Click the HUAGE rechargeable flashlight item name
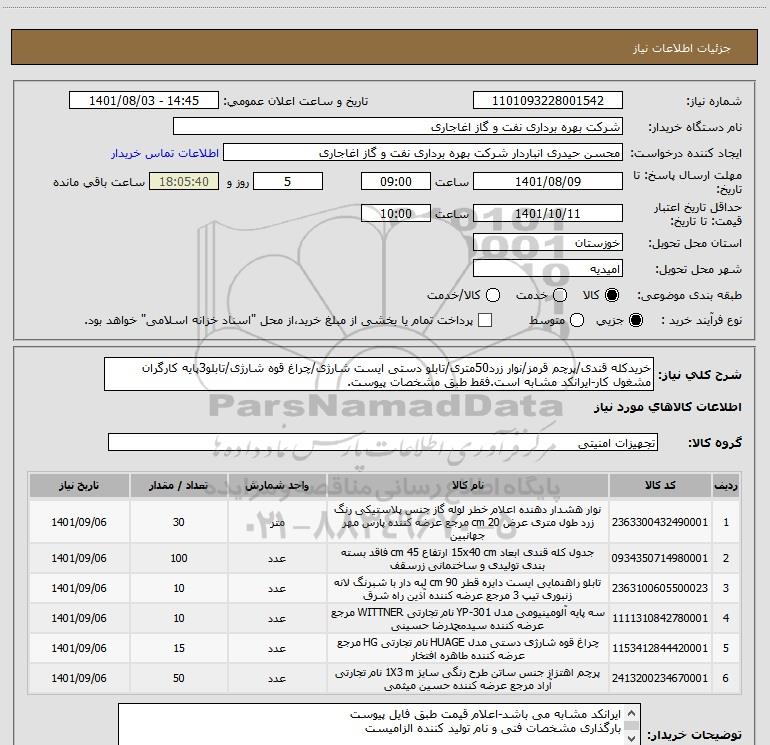Image resolution: width=770 pixels, height=745 pixels. [468, 648]
